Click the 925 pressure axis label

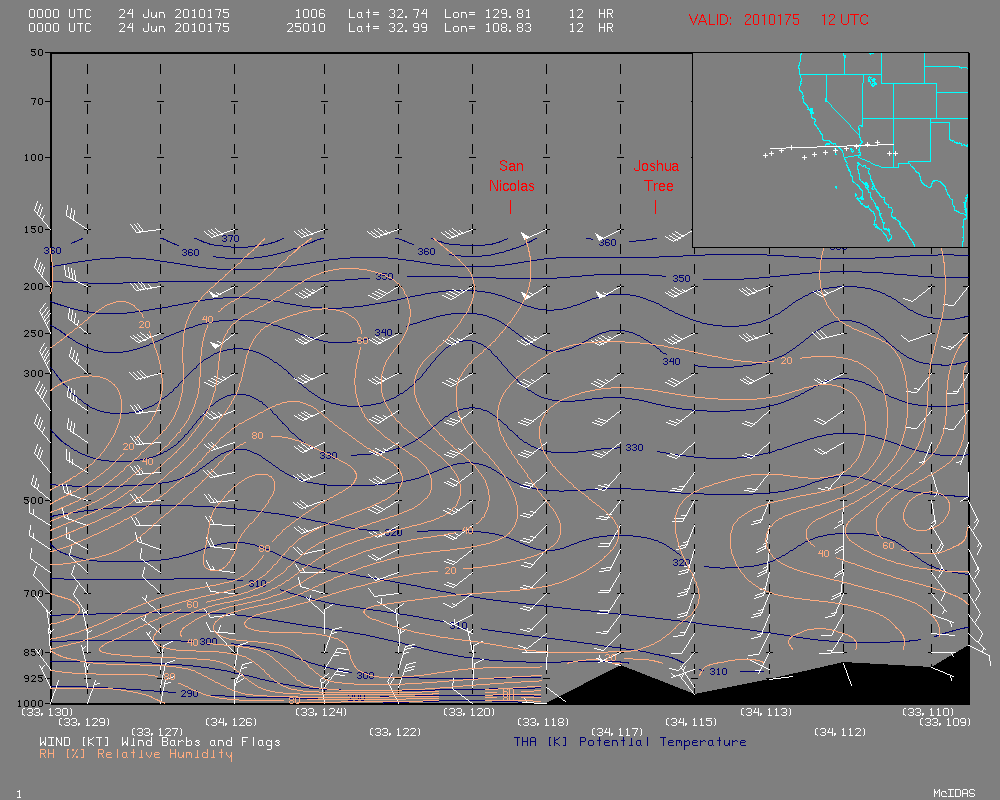pyautogui.click(x=34, y=678)
